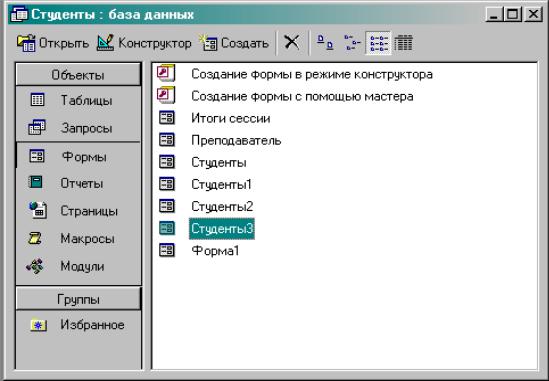Image resolution: width=549 pixels, height=381 pixels.
Task: Click the Формы icon in sidebar
Action: tap(37, 156)
